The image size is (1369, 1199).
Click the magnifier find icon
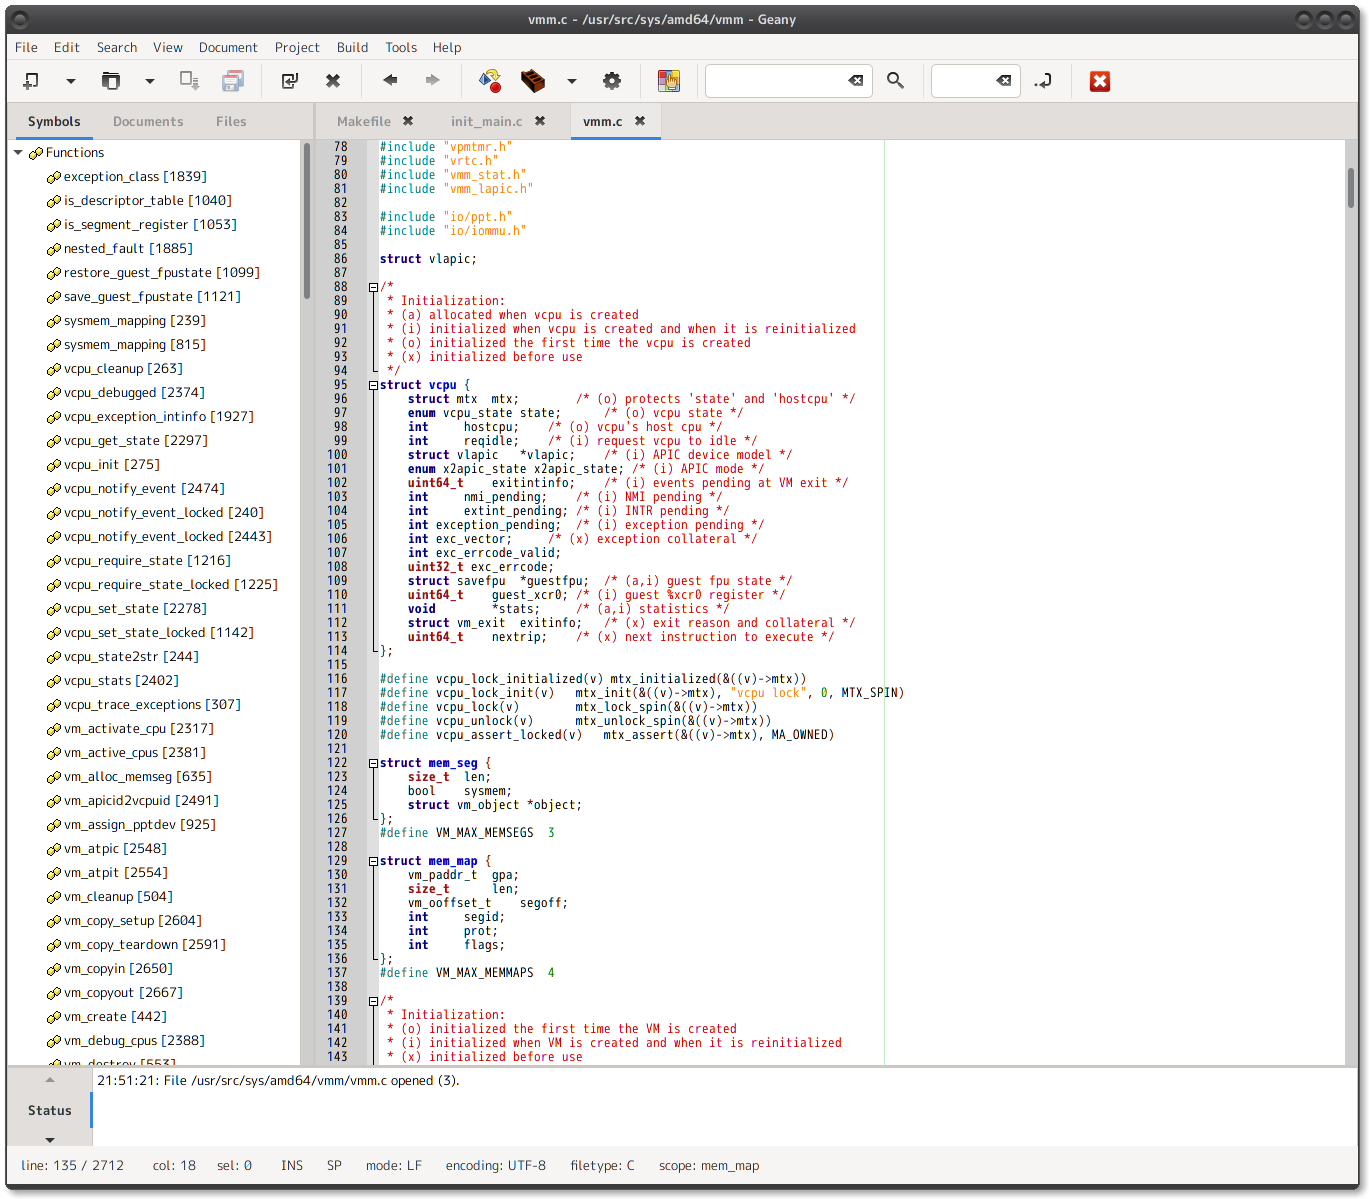(x=895, y=81)
